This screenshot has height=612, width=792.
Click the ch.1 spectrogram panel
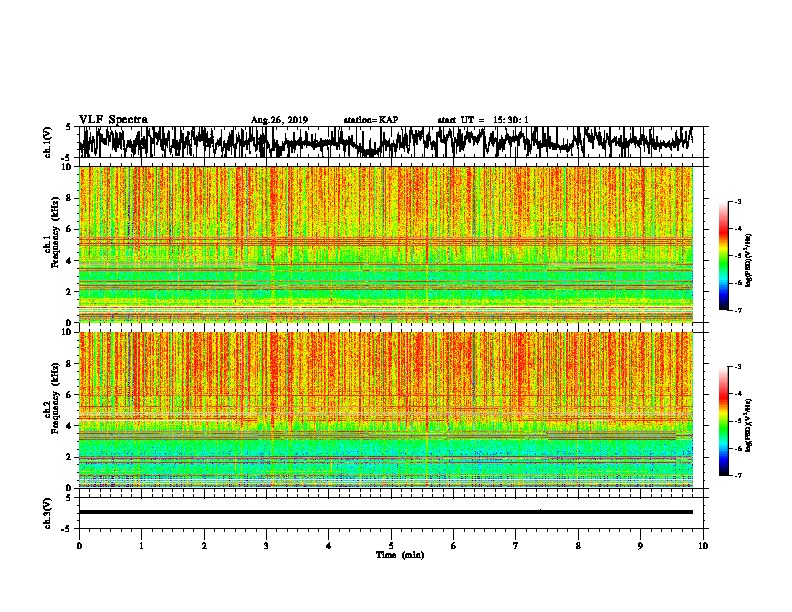click(385, 244)
